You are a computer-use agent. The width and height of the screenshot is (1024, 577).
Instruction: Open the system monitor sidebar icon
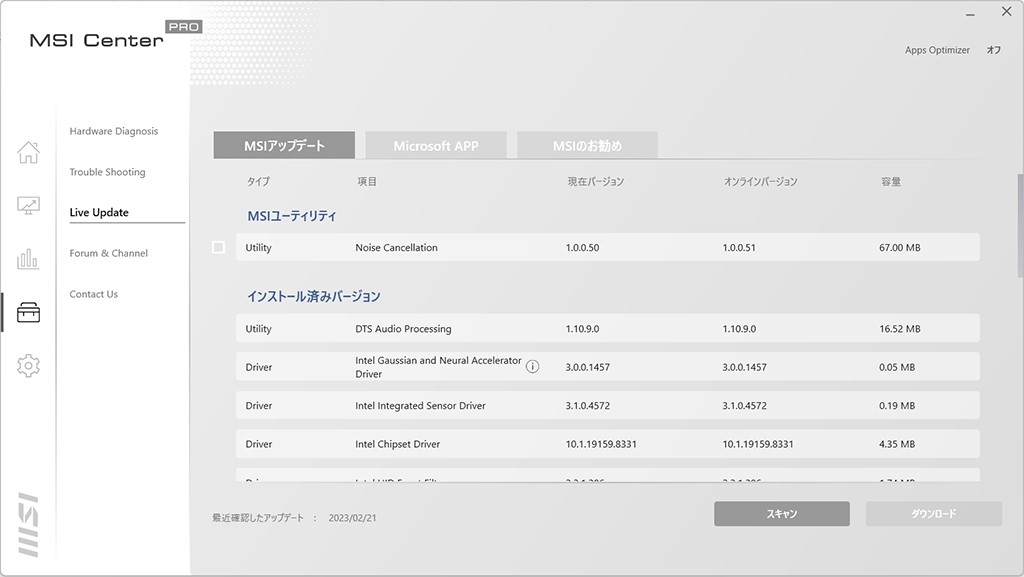pos(28,206)
